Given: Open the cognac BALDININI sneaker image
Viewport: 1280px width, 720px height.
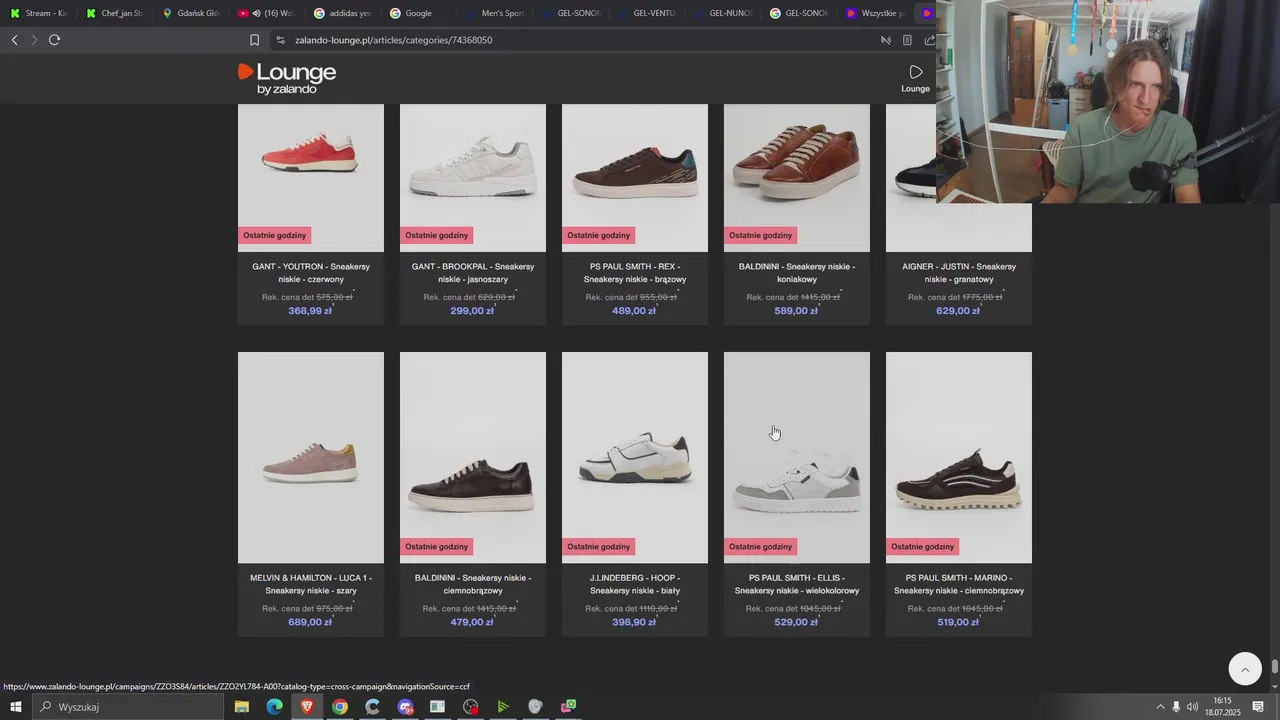Looking at the screenshot, I should point(797,177).
